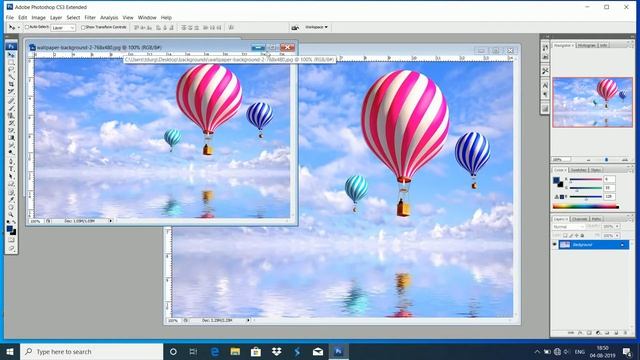640x360 pixels.
Task: Select the Horizontal Type tool
Action: click(11, 168)
